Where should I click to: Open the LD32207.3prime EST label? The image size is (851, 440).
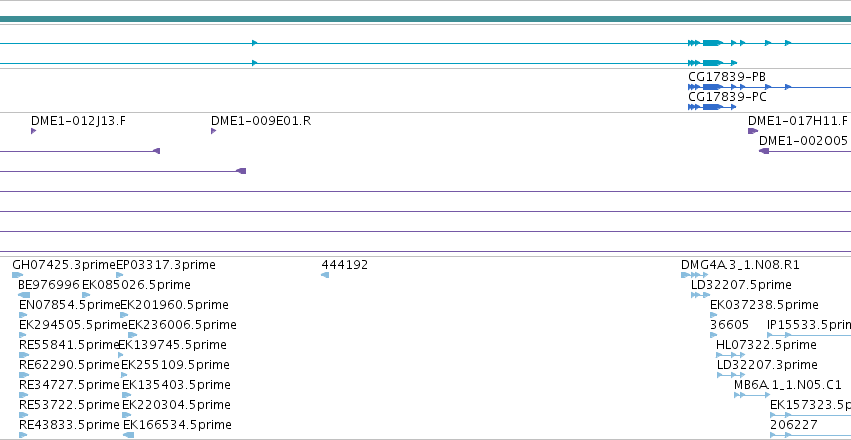point(767,365)
